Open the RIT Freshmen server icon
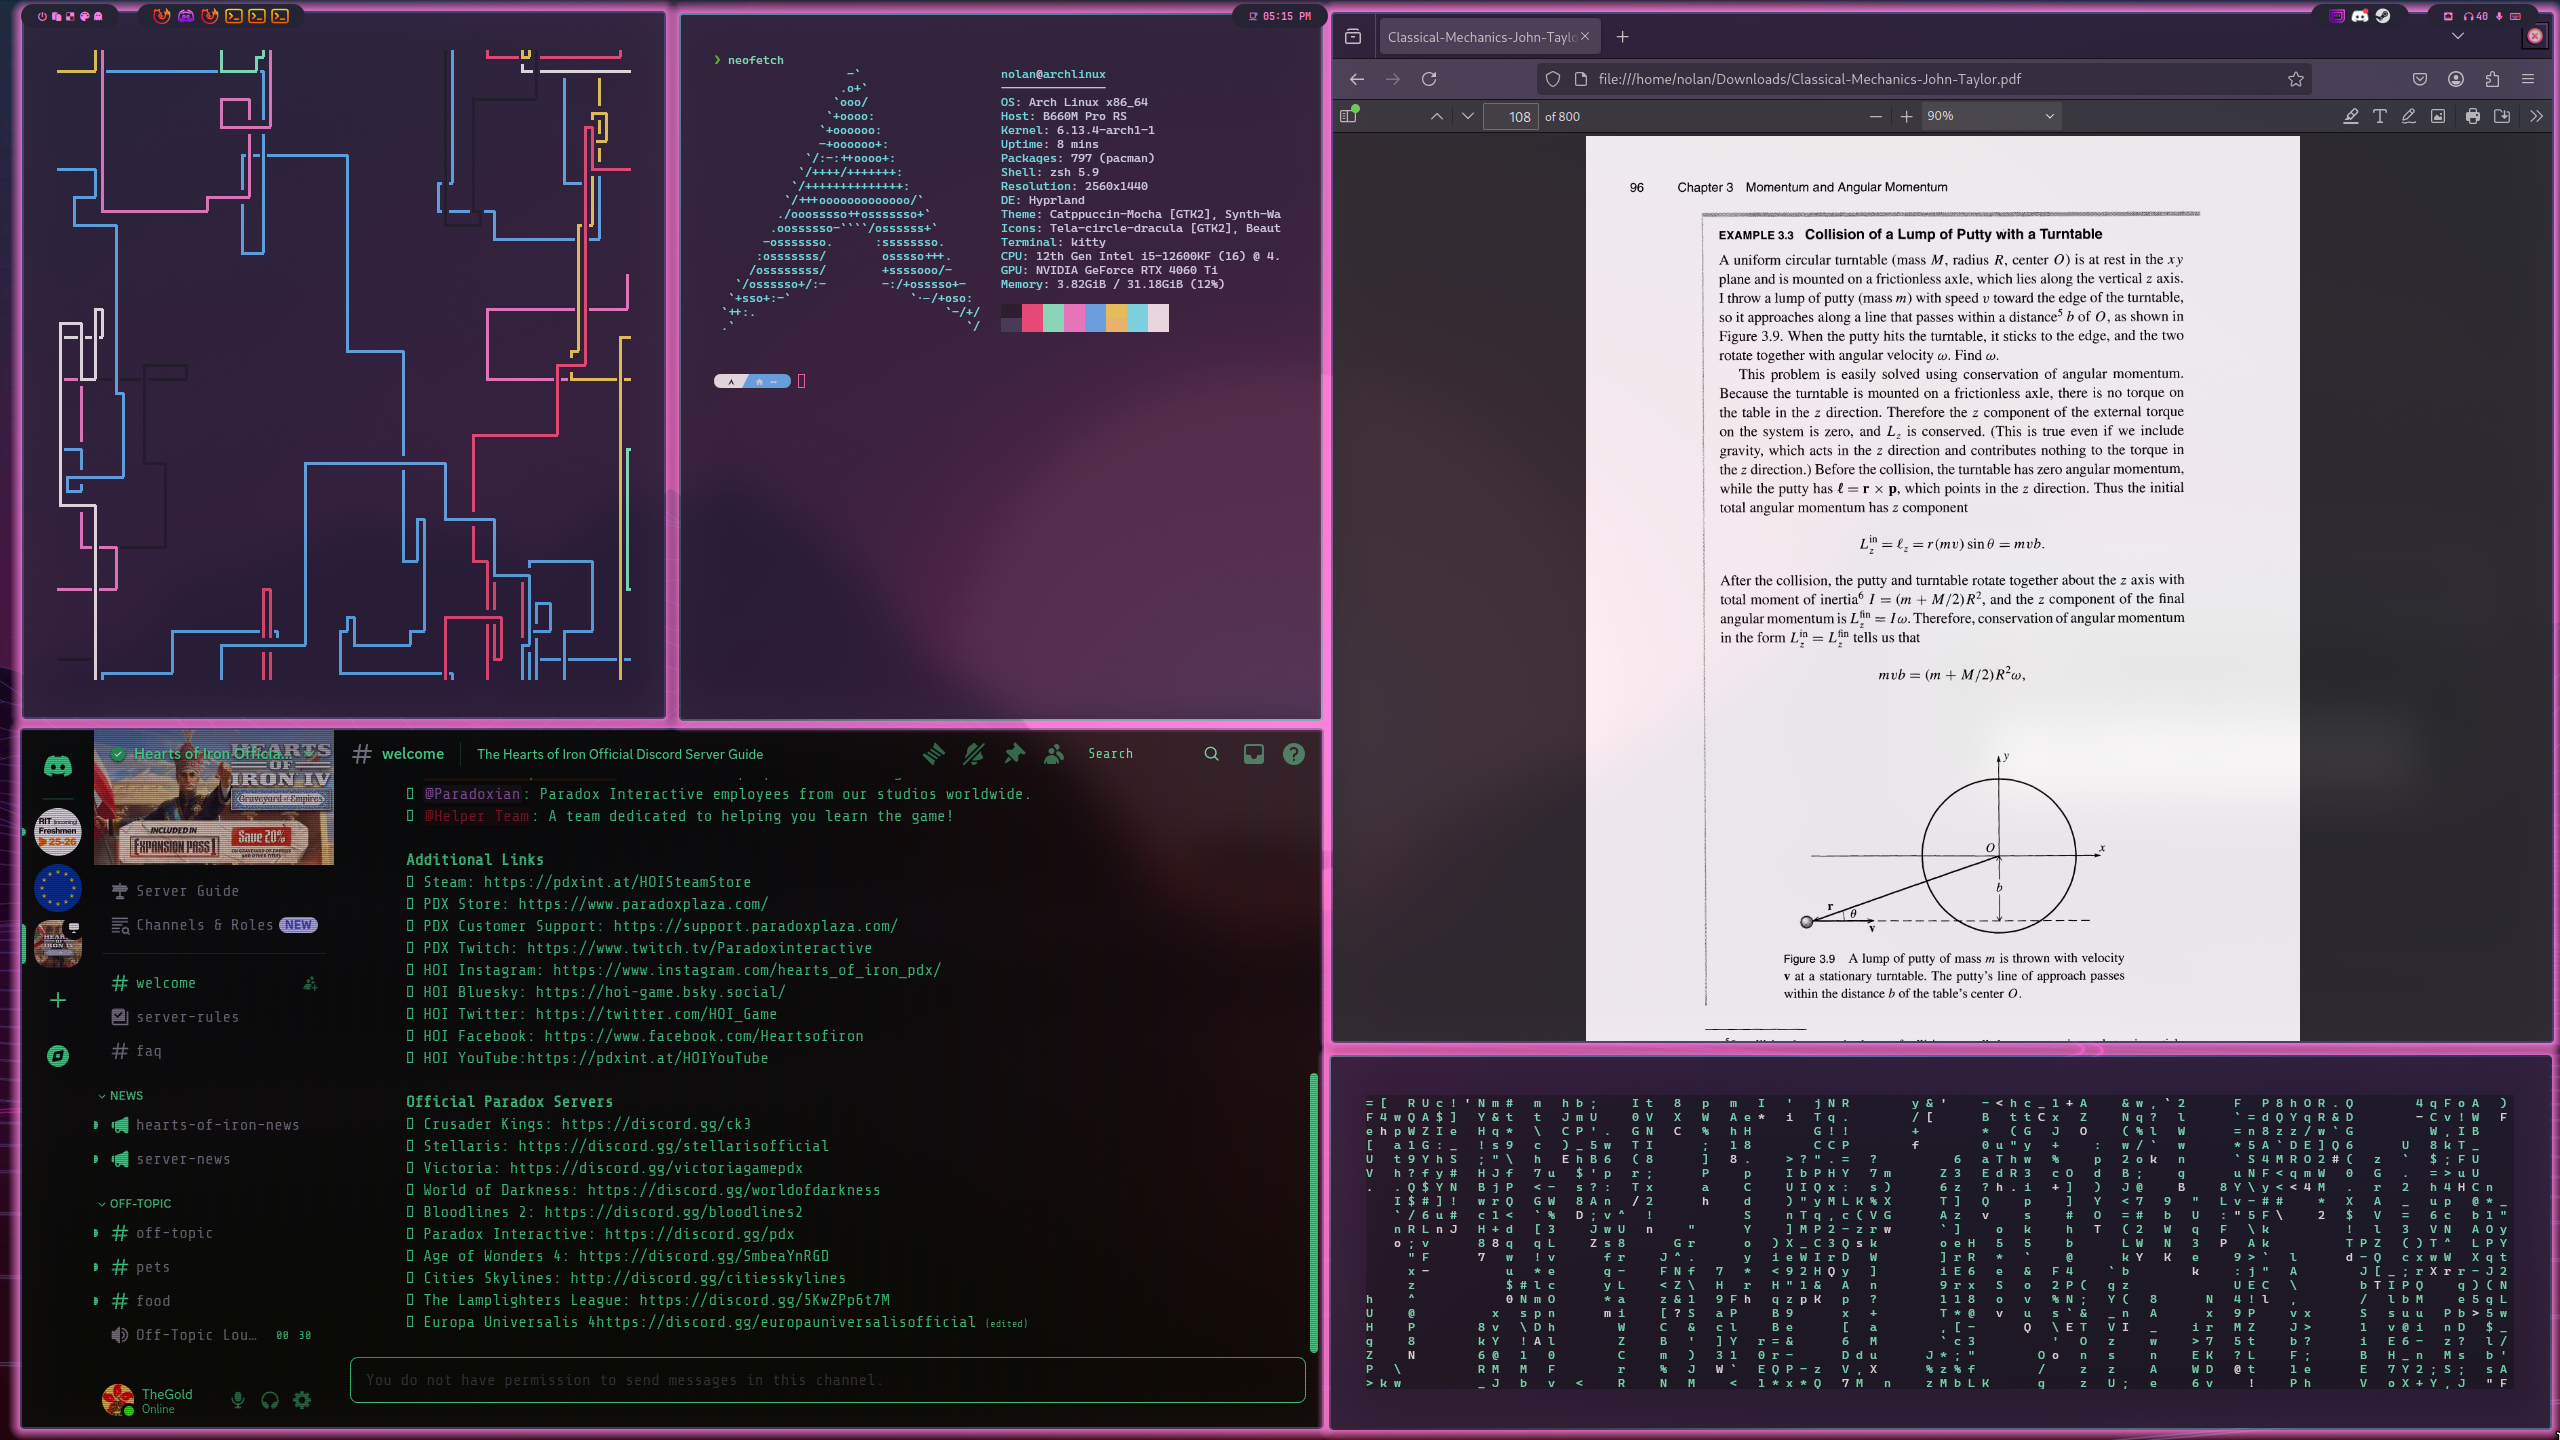The image size is (2560, 1440). (x=58, y=830)
